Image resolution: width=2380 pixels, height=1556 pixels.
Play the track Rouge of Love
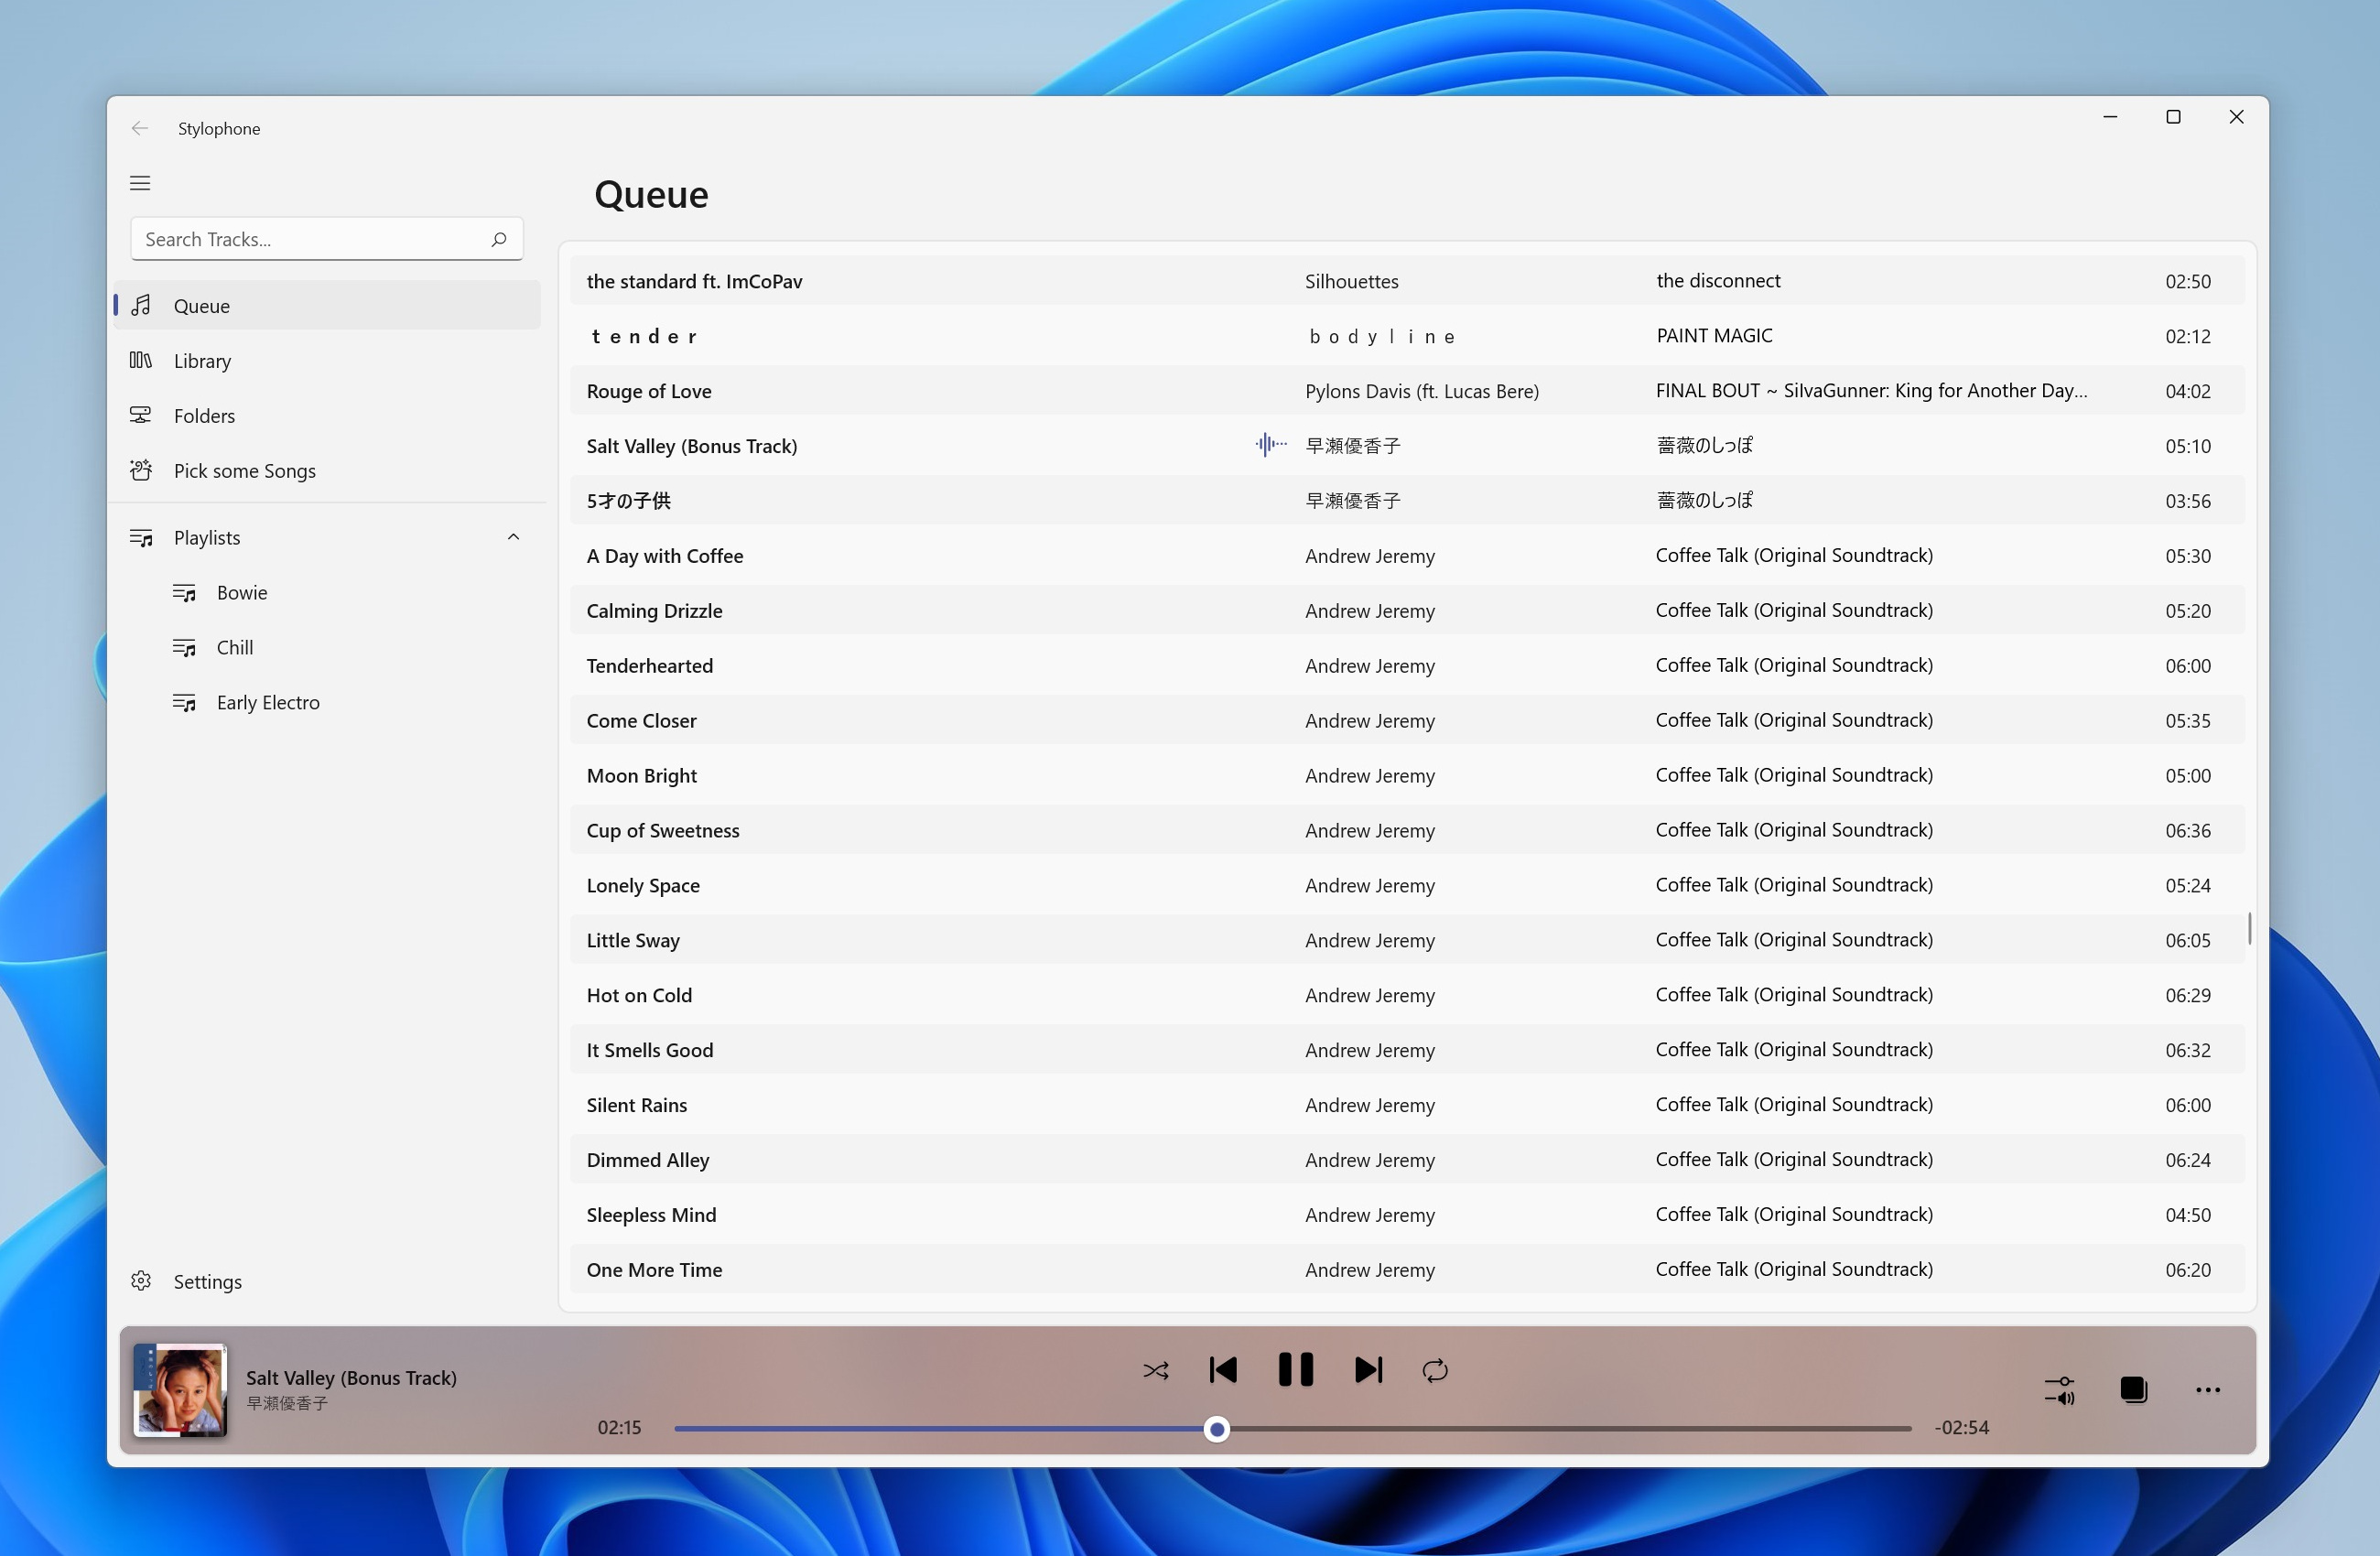(649, 391)
